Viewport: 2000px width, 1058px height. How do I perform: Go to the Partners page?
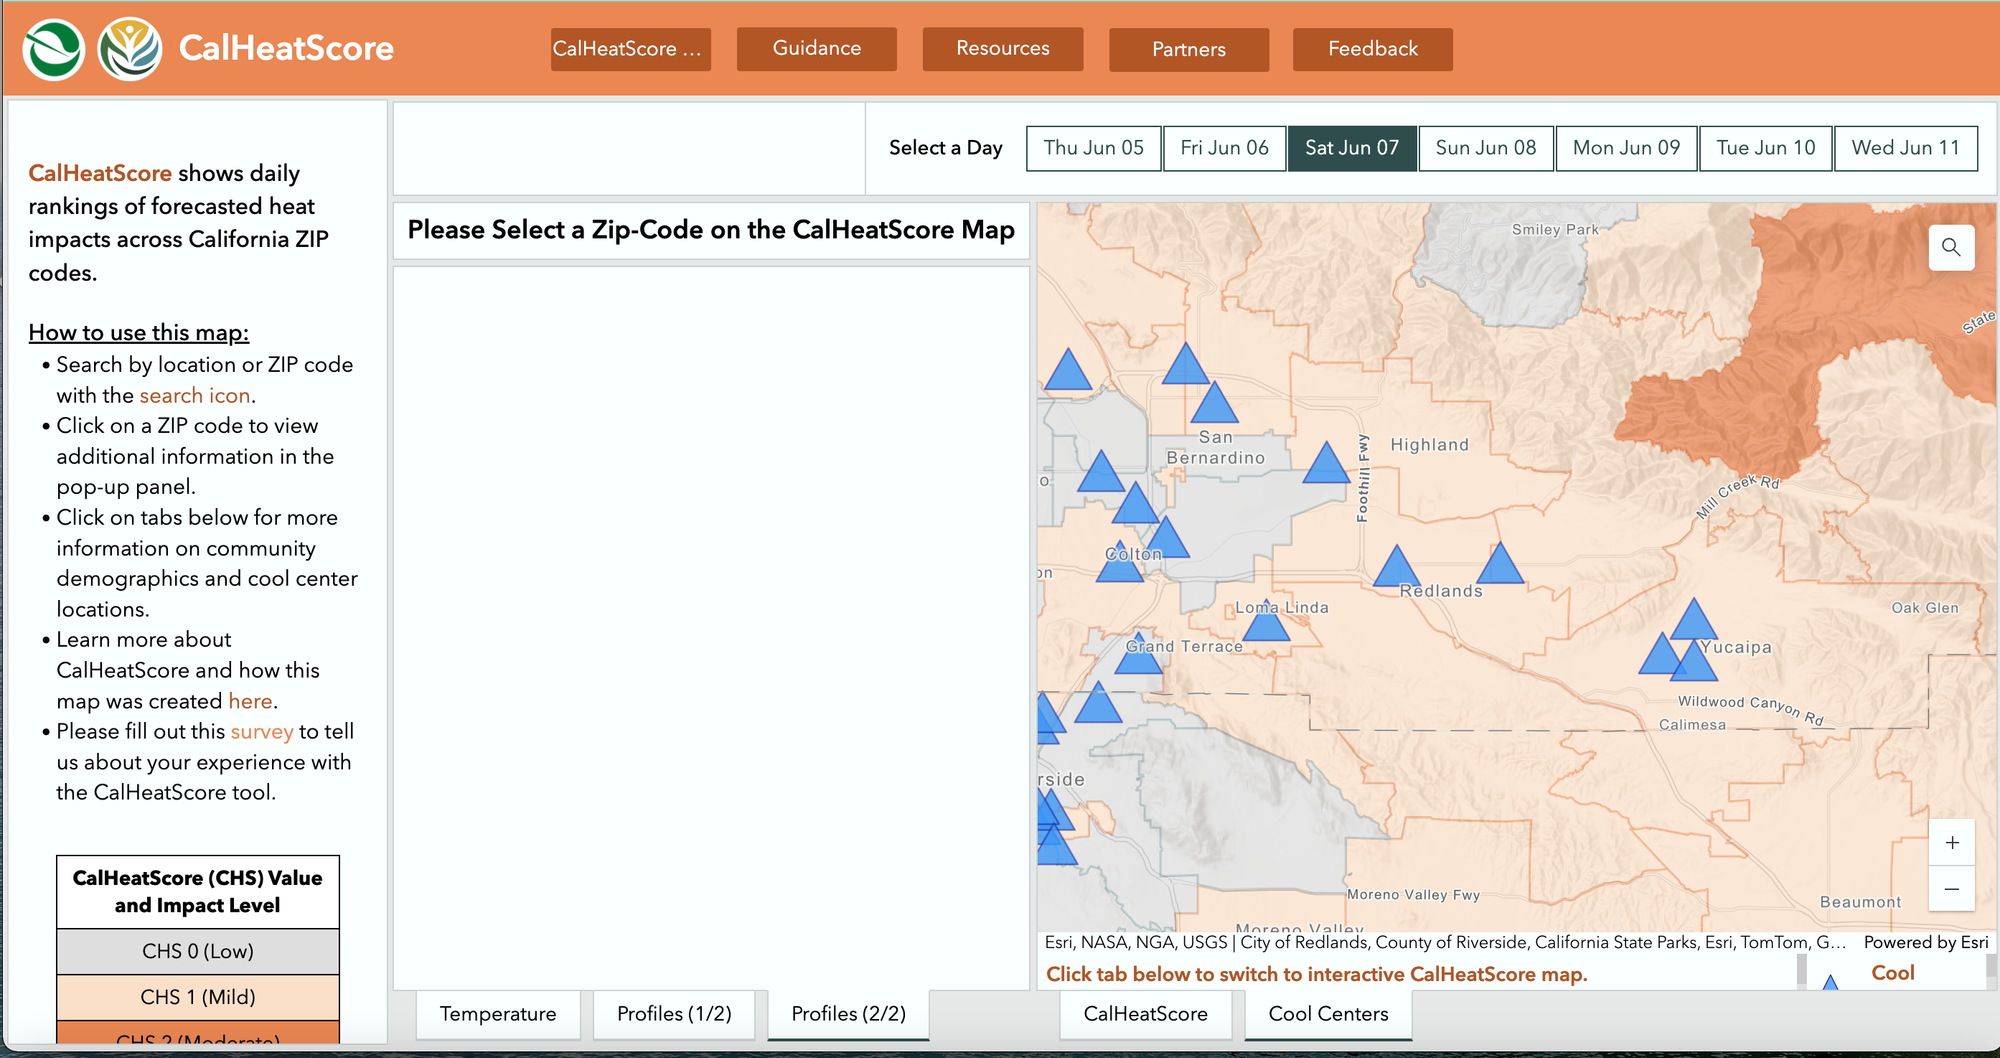coord(1189,49)
